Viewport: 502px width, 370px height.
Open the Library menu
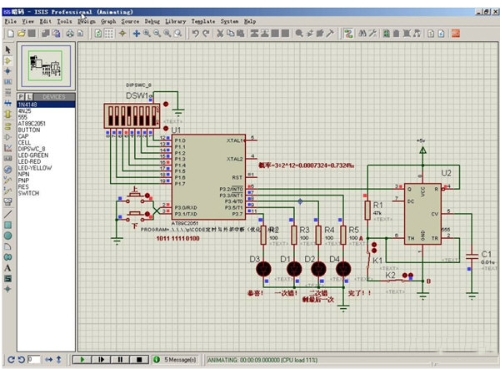176,21
